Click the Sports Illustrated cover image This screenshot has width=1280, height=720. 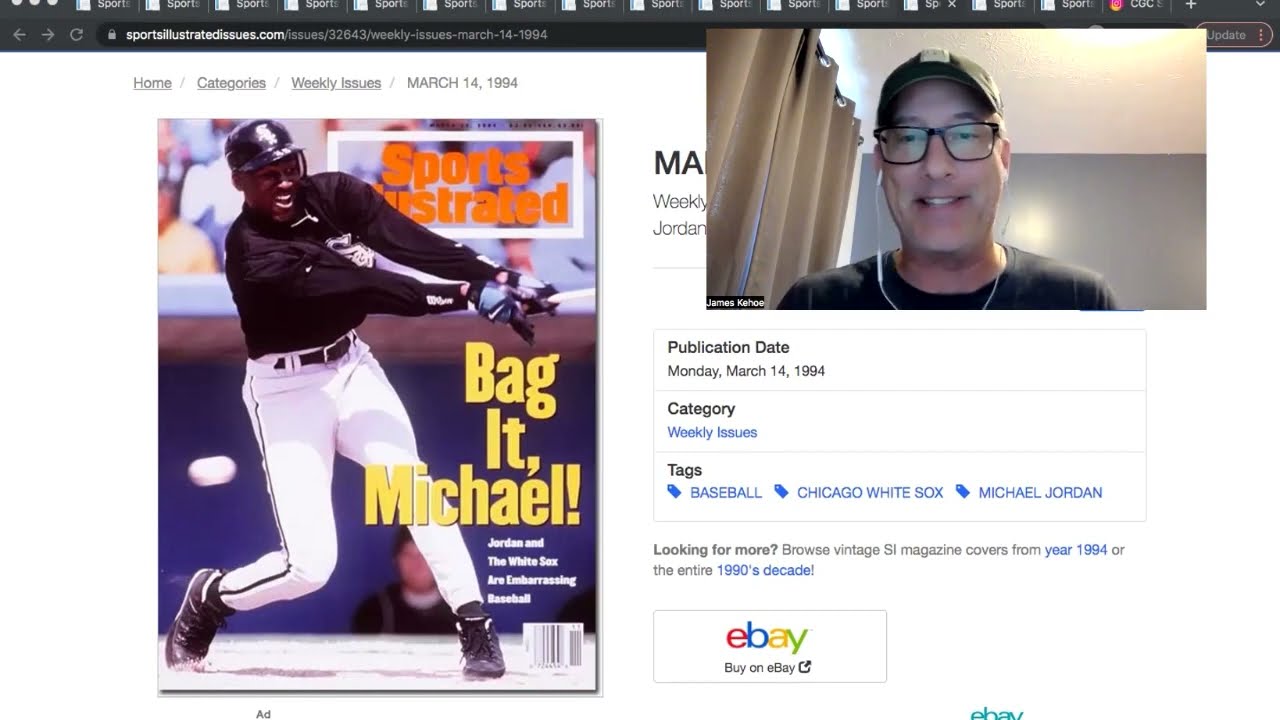(x=379, y=407)
